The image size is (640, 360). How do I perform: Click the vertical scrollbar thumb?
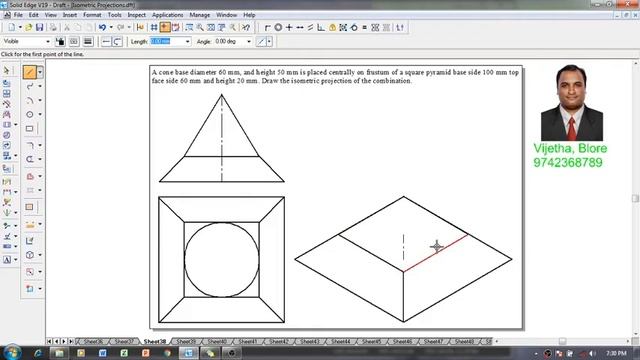point(636,198)
